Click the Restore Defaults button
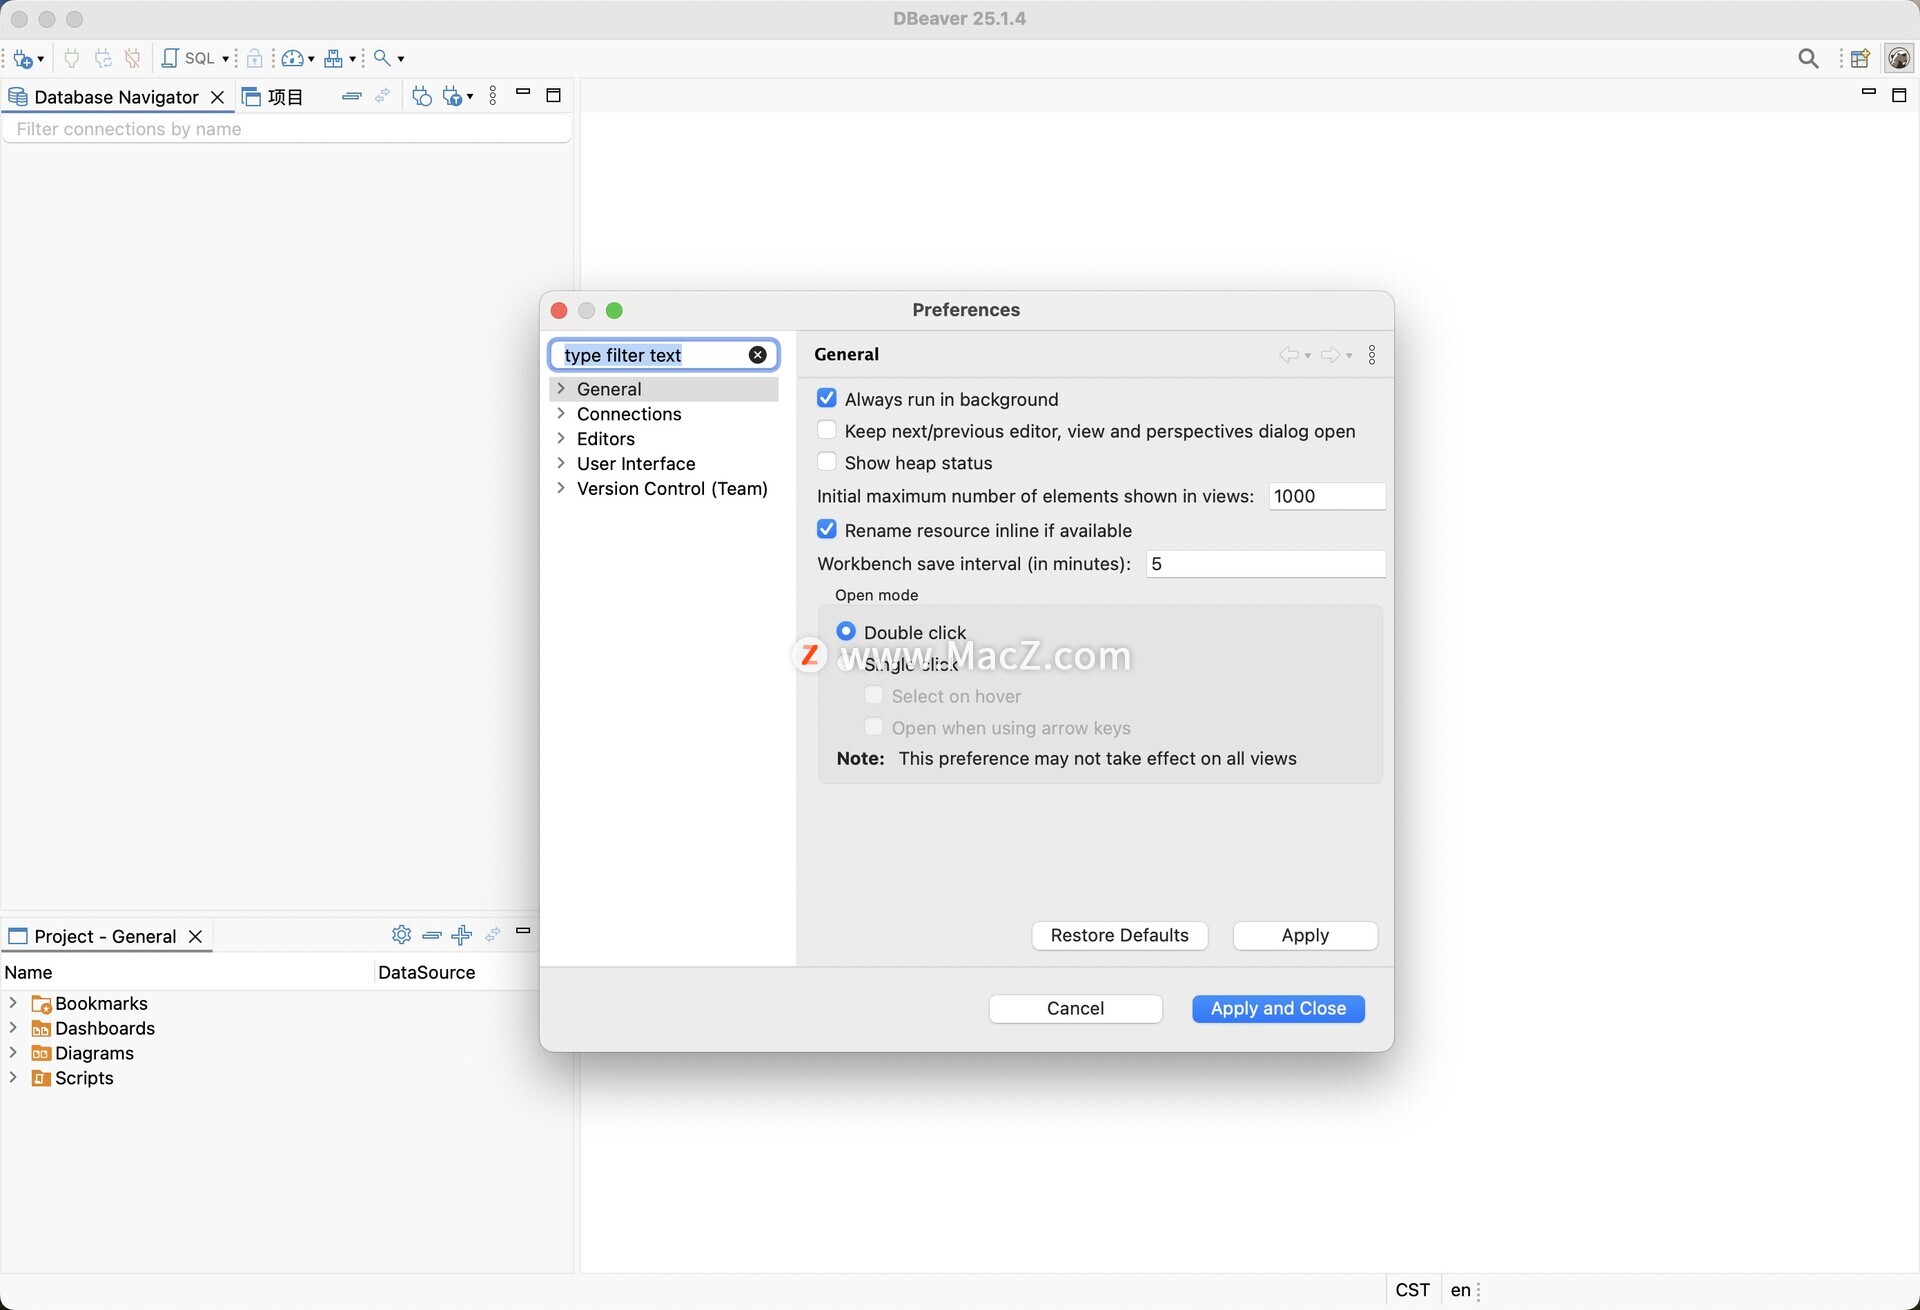 point(1120,935)
